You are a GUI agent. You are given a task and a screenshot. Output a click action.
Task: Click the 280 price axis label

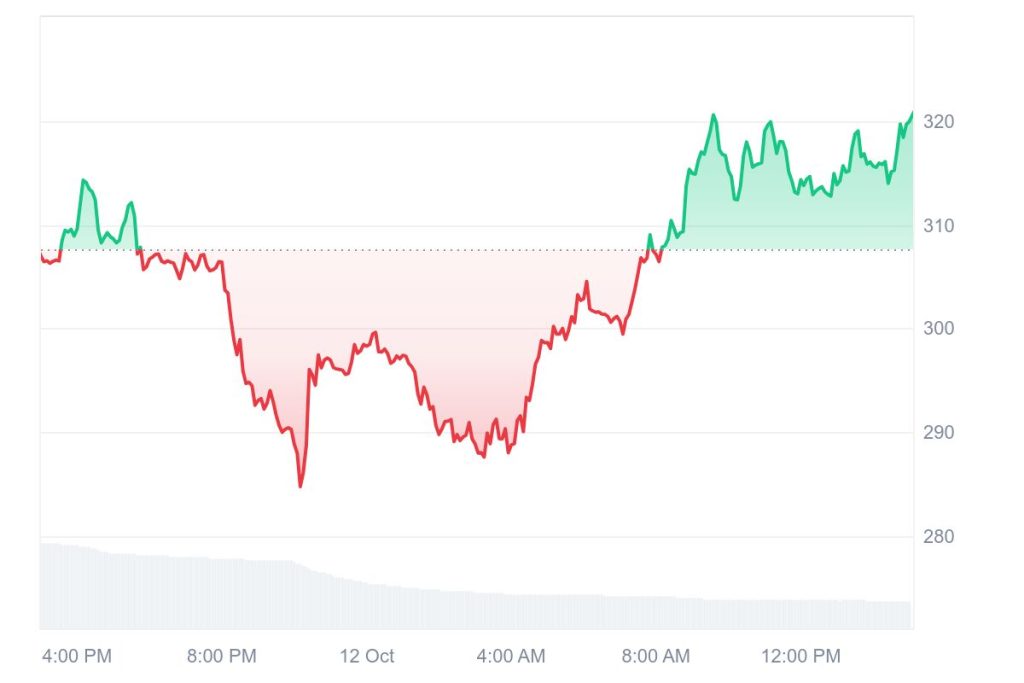(x=938, y=537)
